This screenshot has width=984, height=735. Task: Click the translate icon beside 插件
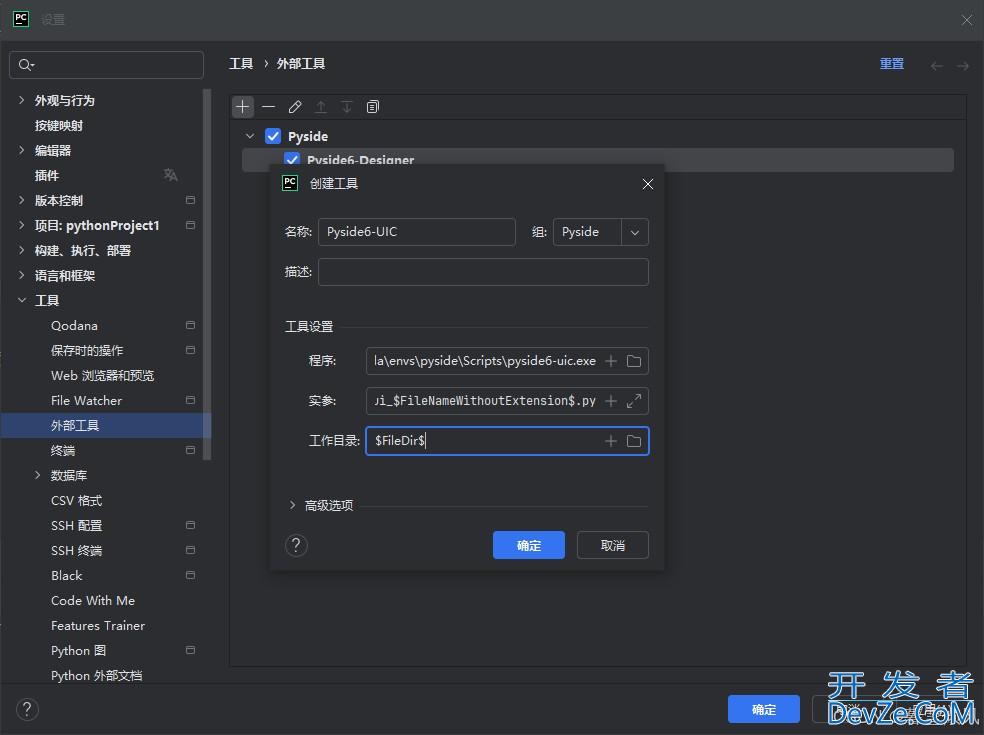click(171, 175)
